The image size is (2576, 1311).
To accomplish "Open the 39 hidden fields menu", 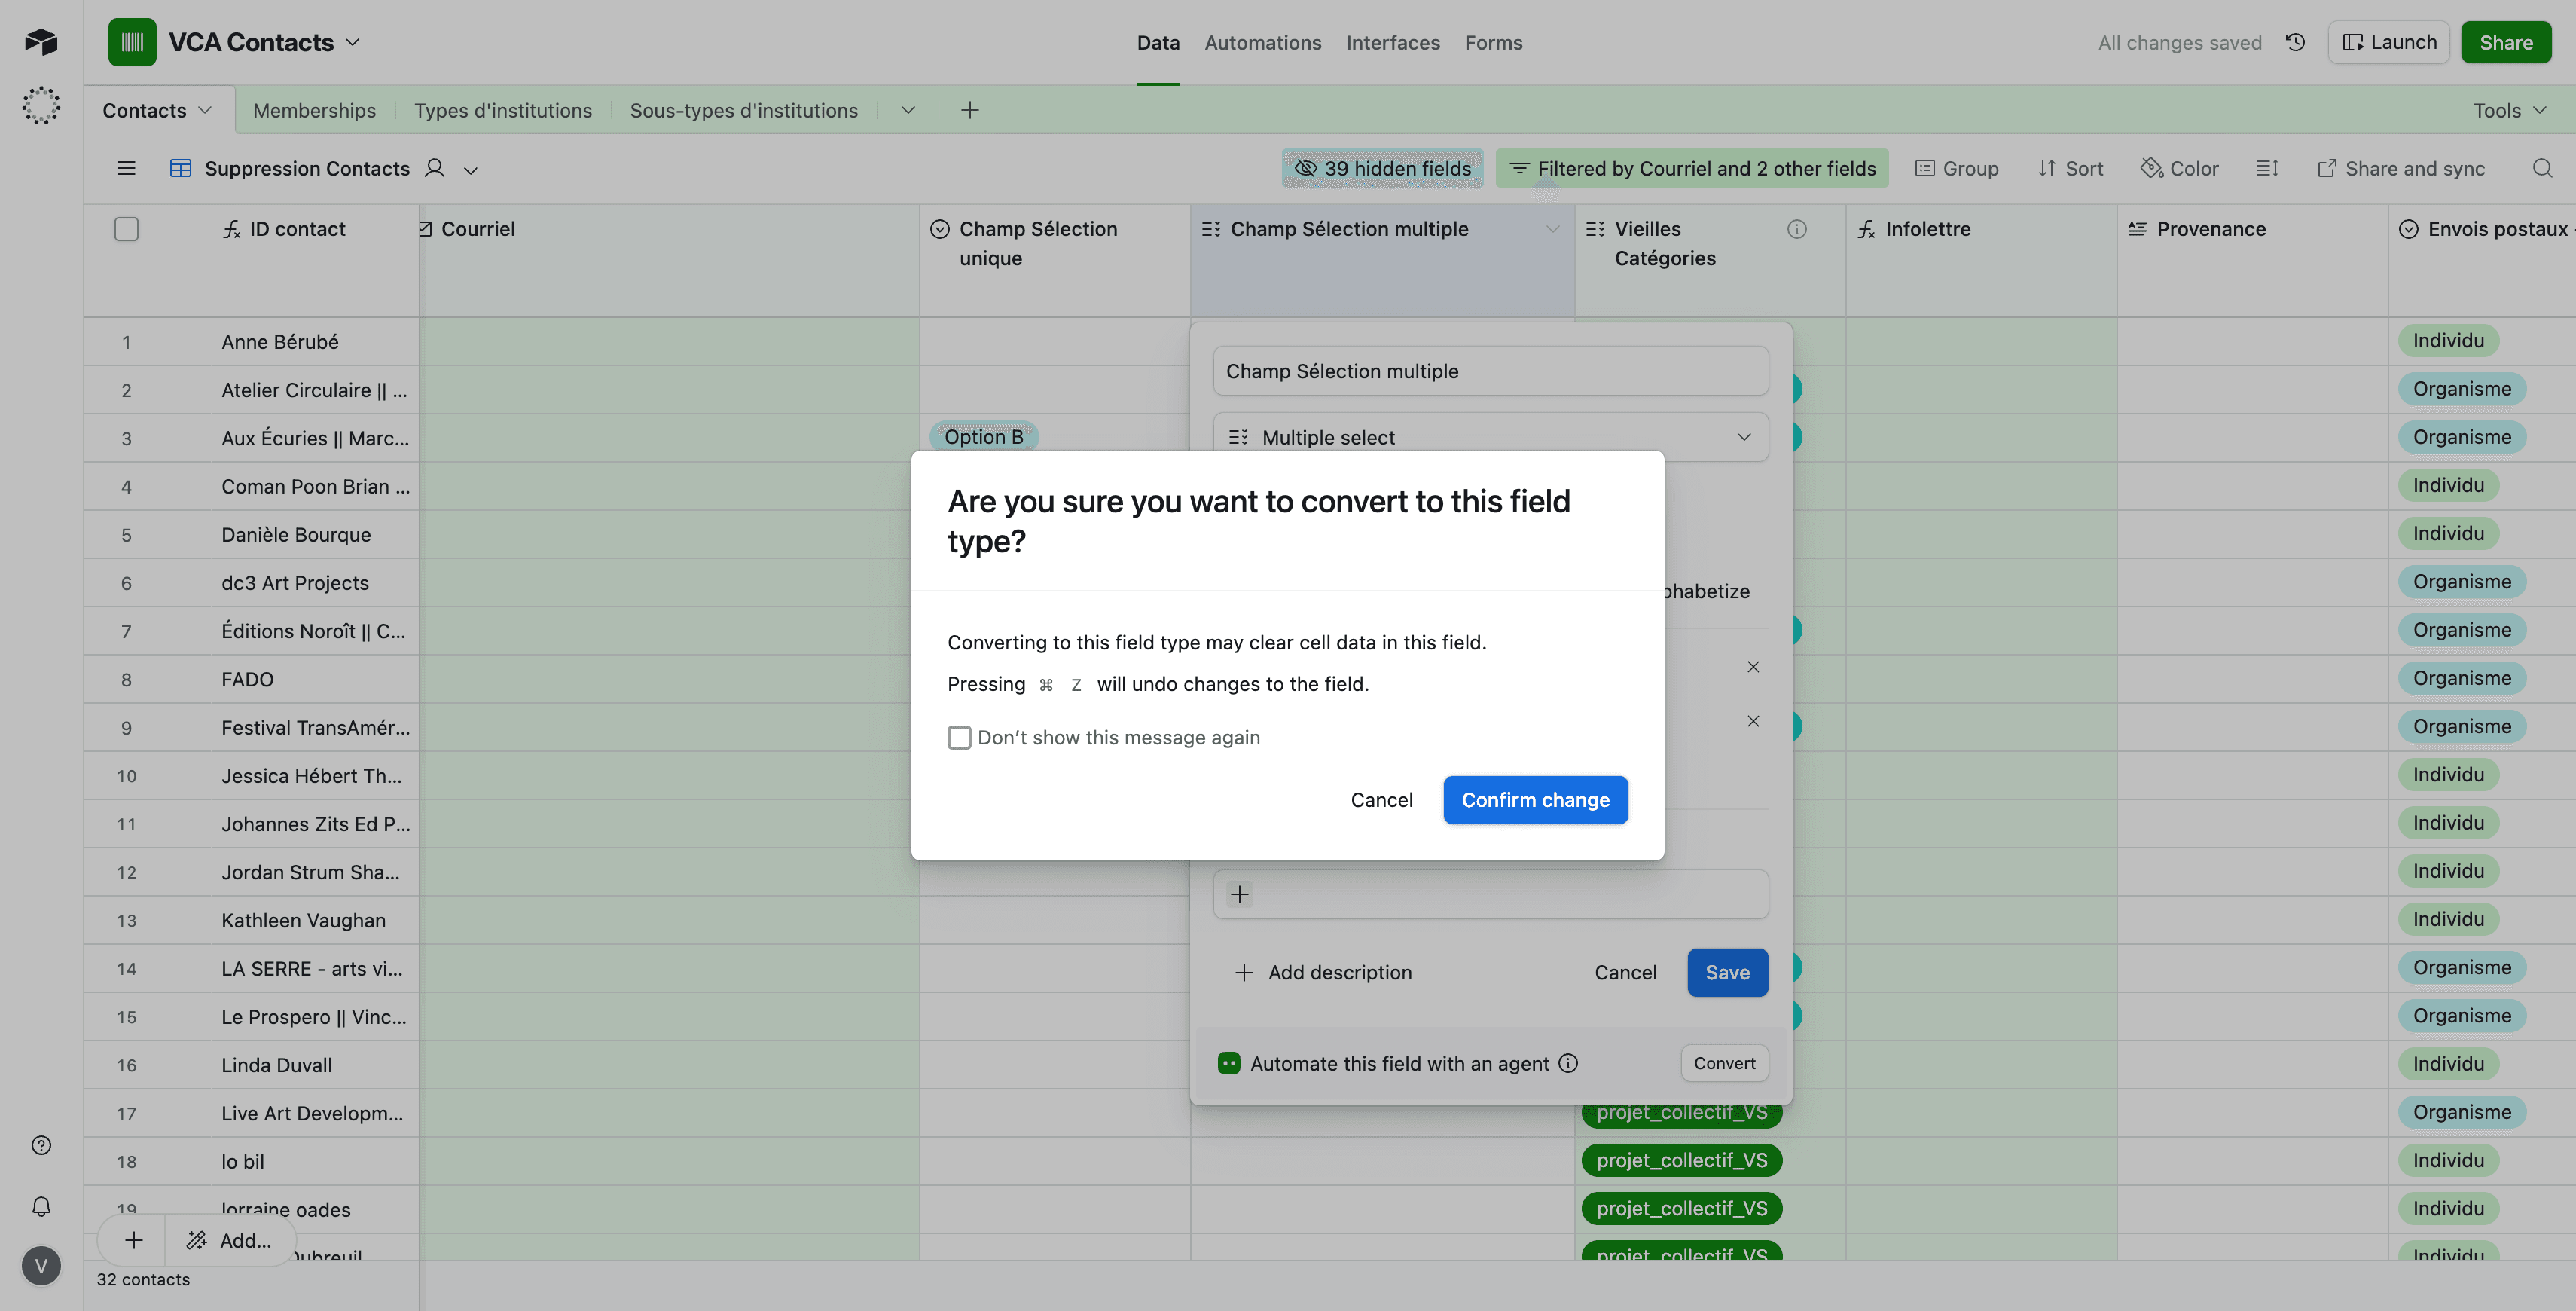I will [x=1382, y=168].
